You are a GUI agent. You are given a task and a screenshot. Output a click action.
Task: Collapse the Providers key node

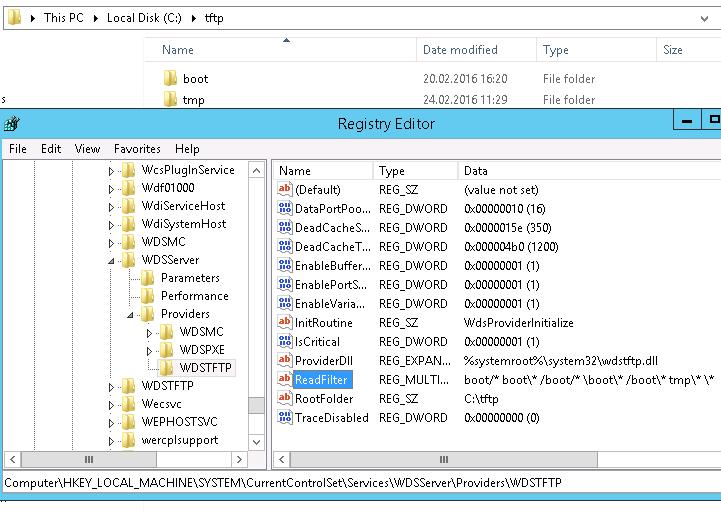point(131,314)
